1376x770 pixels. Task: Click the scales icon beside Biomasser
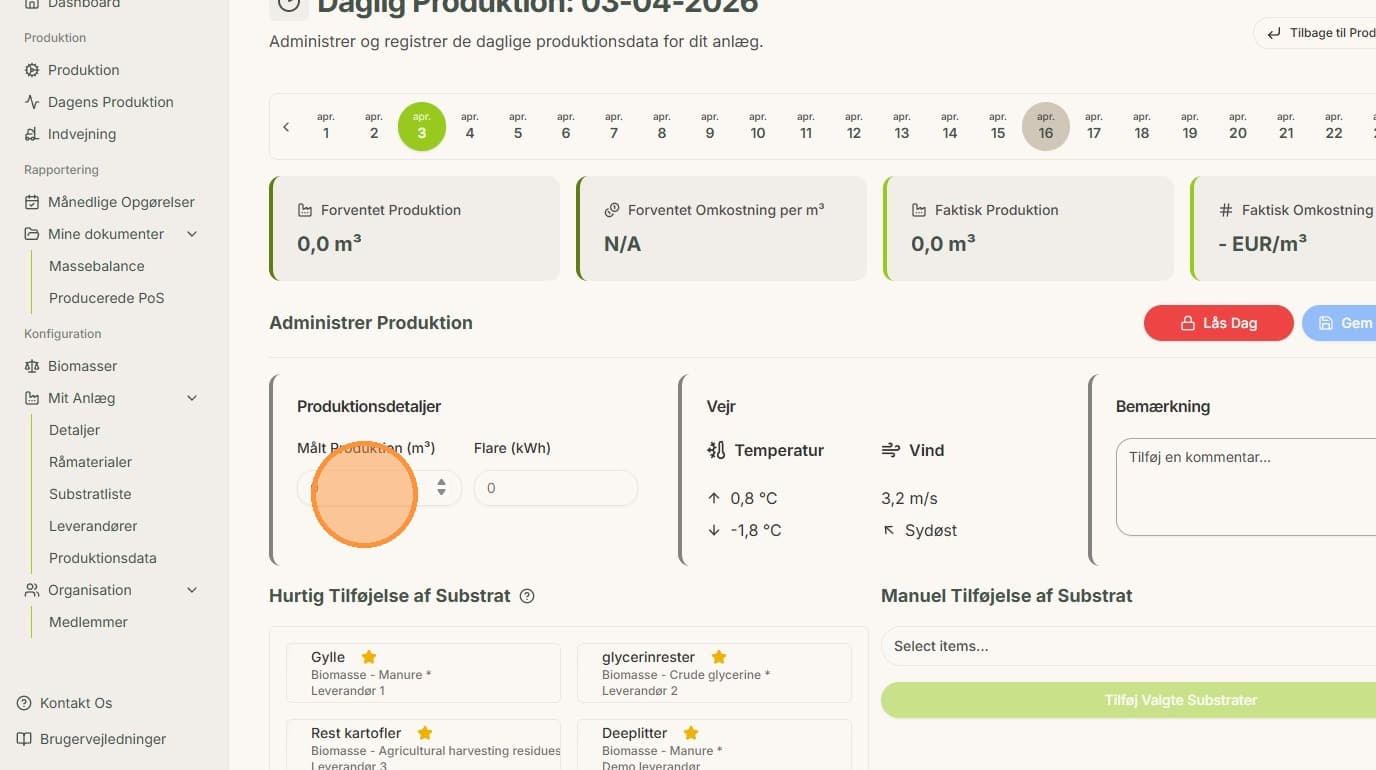pyautogui.click(x=32, y=366)
